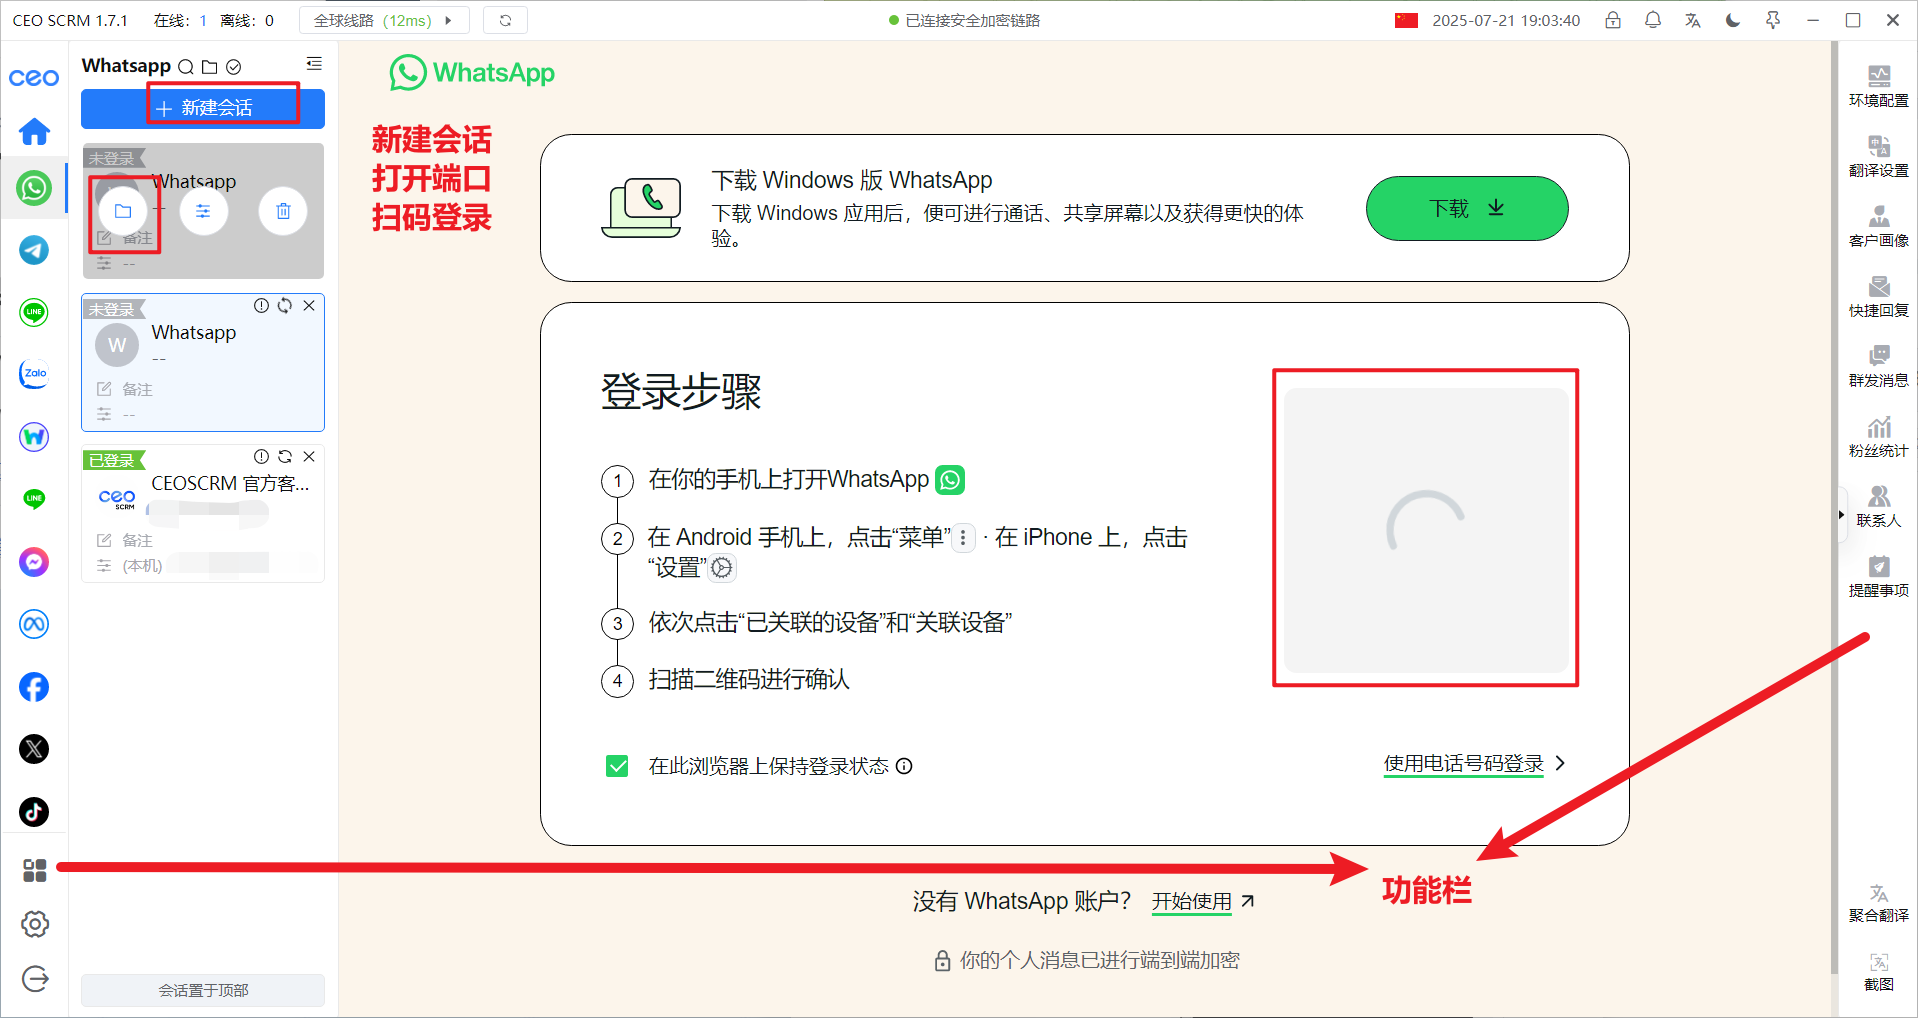Select the 已登录 CEOSCRM 官方客 session card
1918x1018 pixels.
point(203,514)
